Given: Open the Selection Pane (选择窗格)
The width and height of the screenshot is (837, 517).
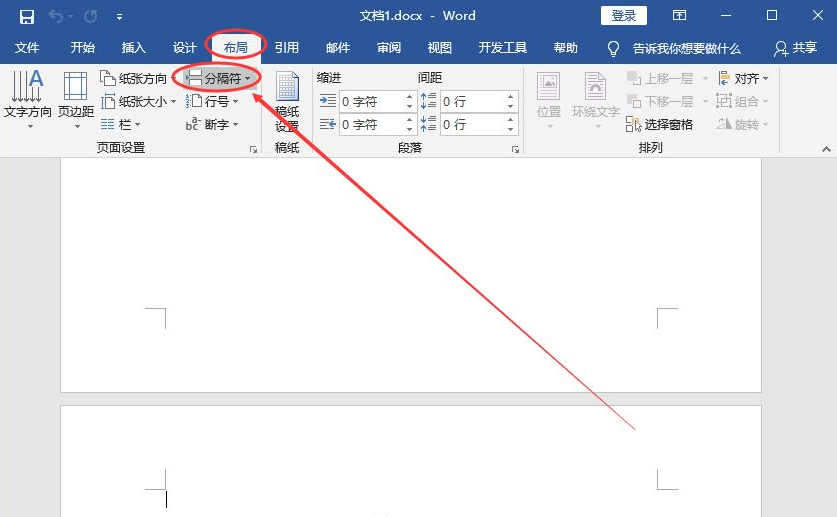Looking at the screenshot, I should pyautogui.click(x=659, y=125).
